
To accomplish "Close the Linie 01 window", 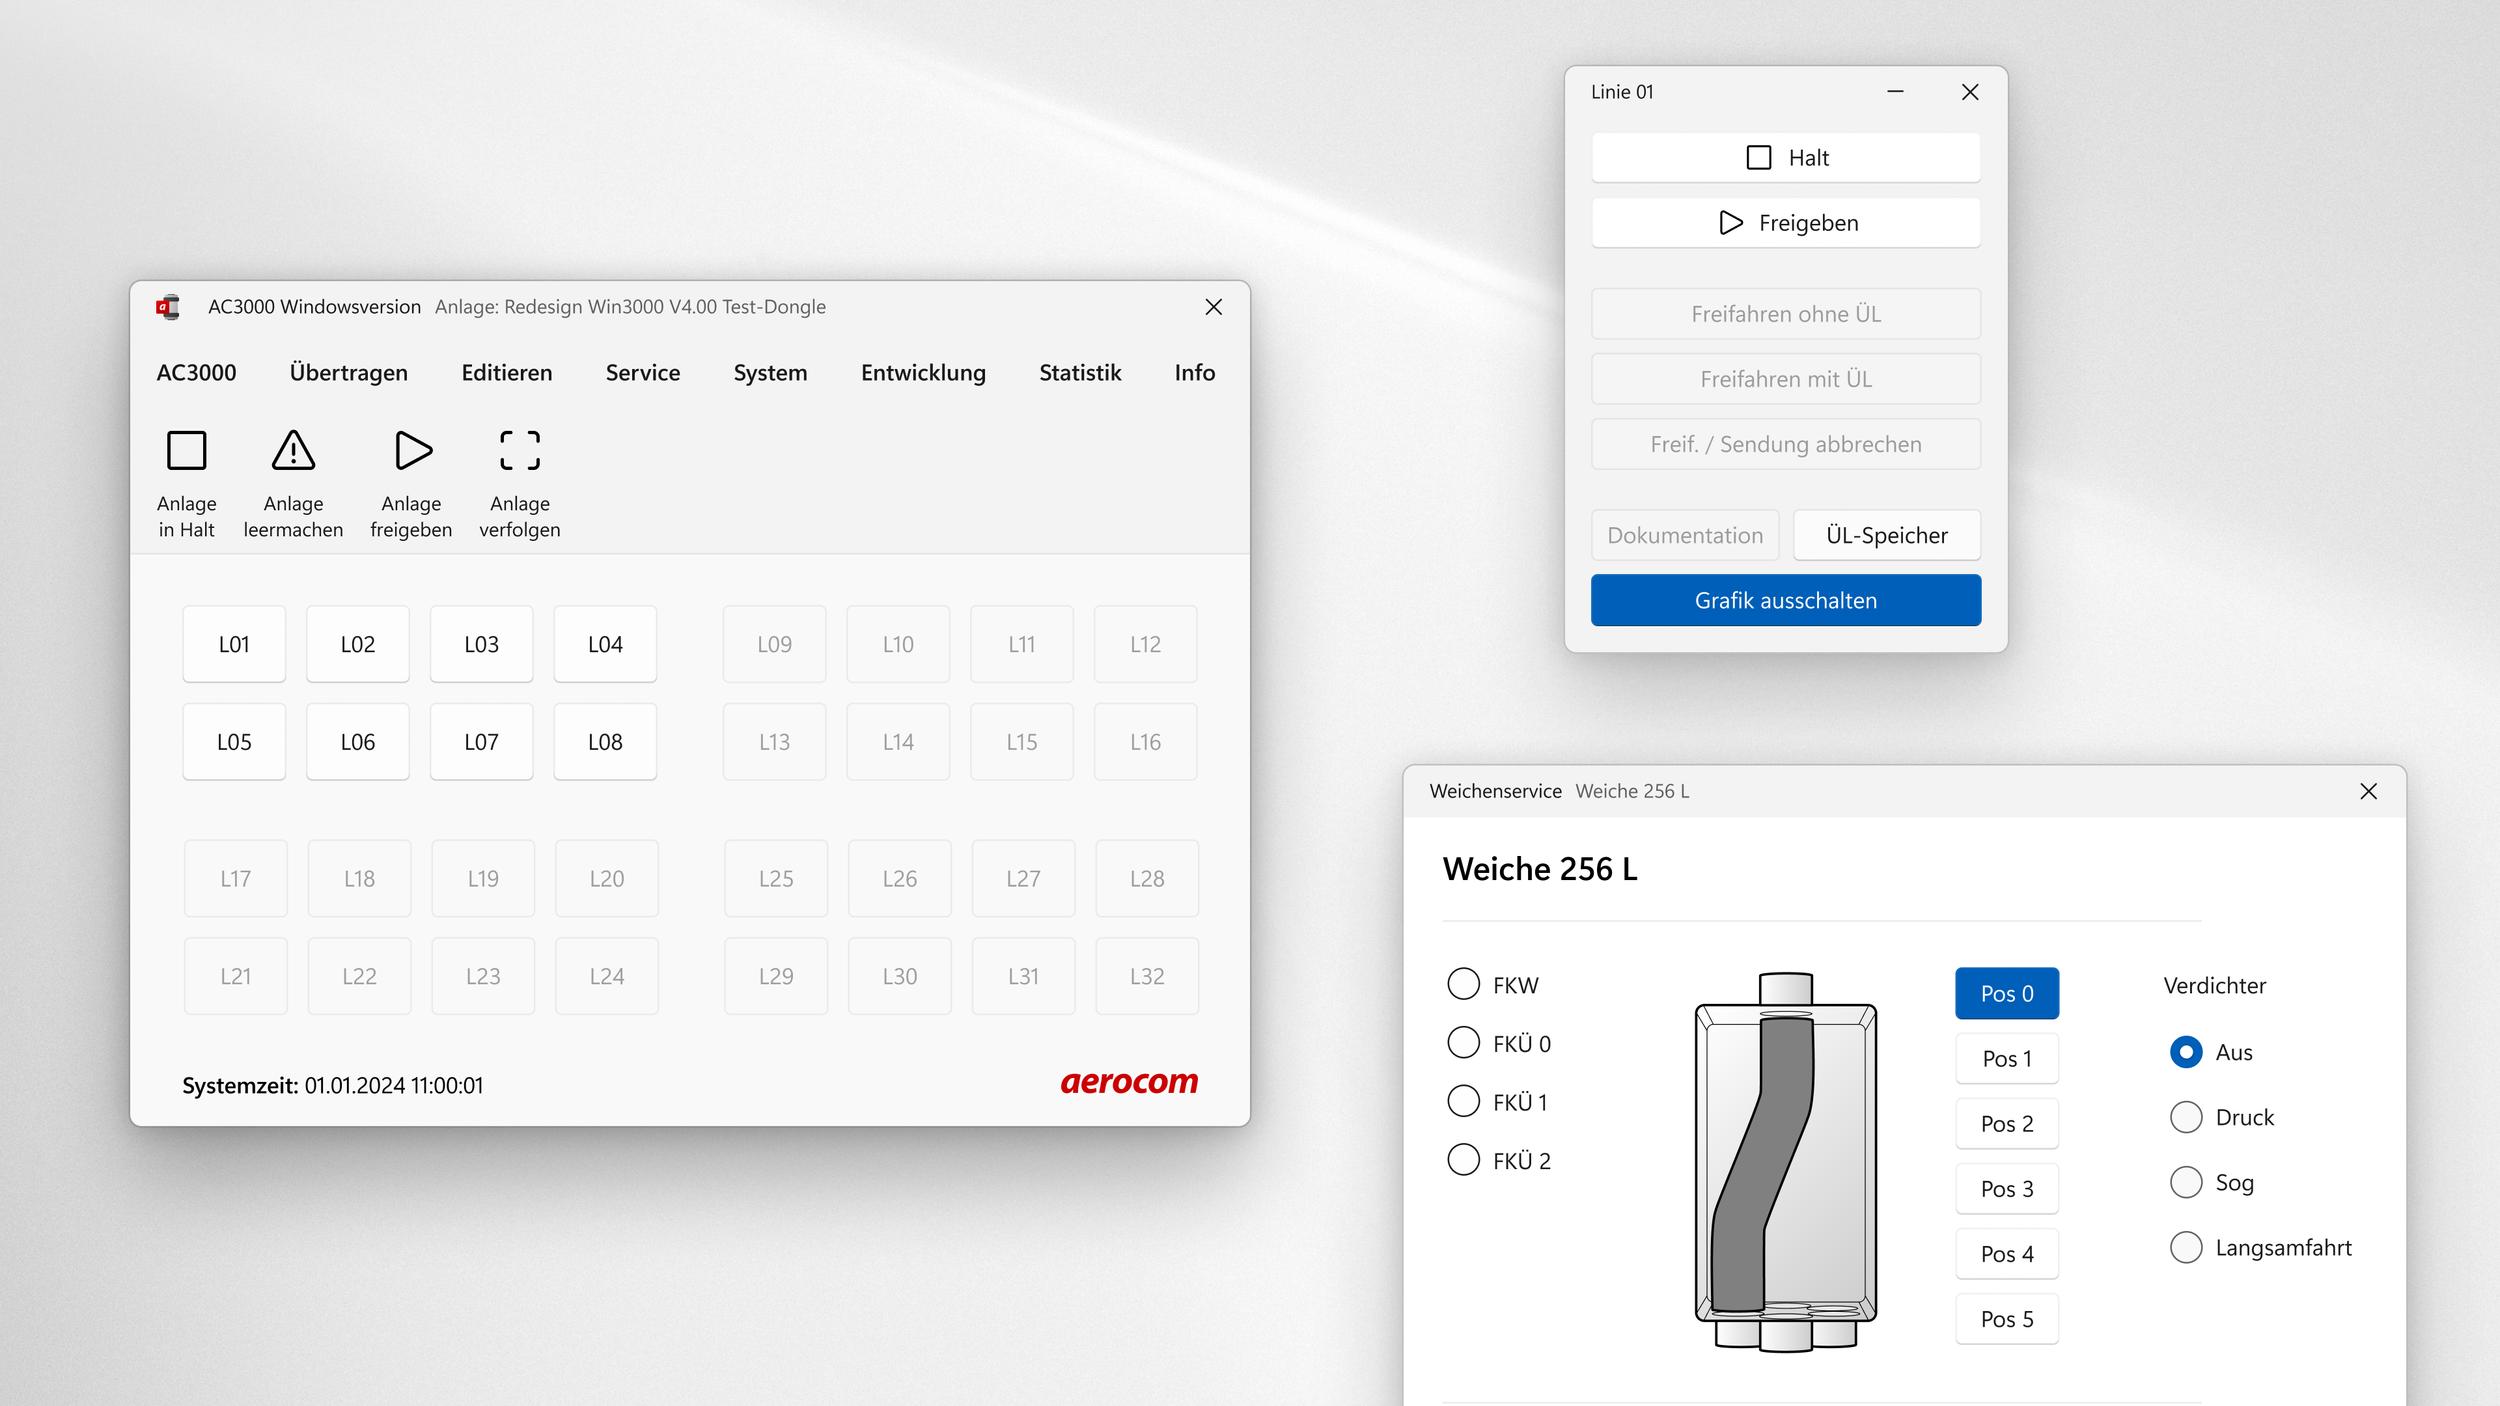I will click(x=1970, y=92).
